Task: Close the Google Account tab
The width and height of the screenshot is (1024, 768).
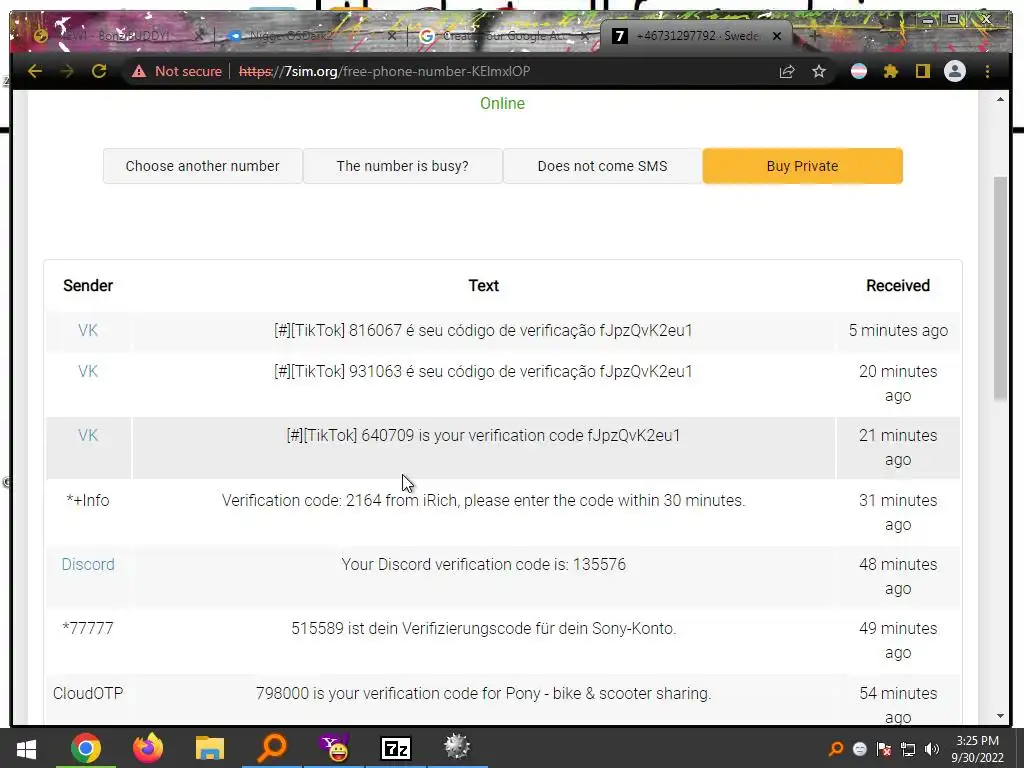Action: (x=585, y=37)
